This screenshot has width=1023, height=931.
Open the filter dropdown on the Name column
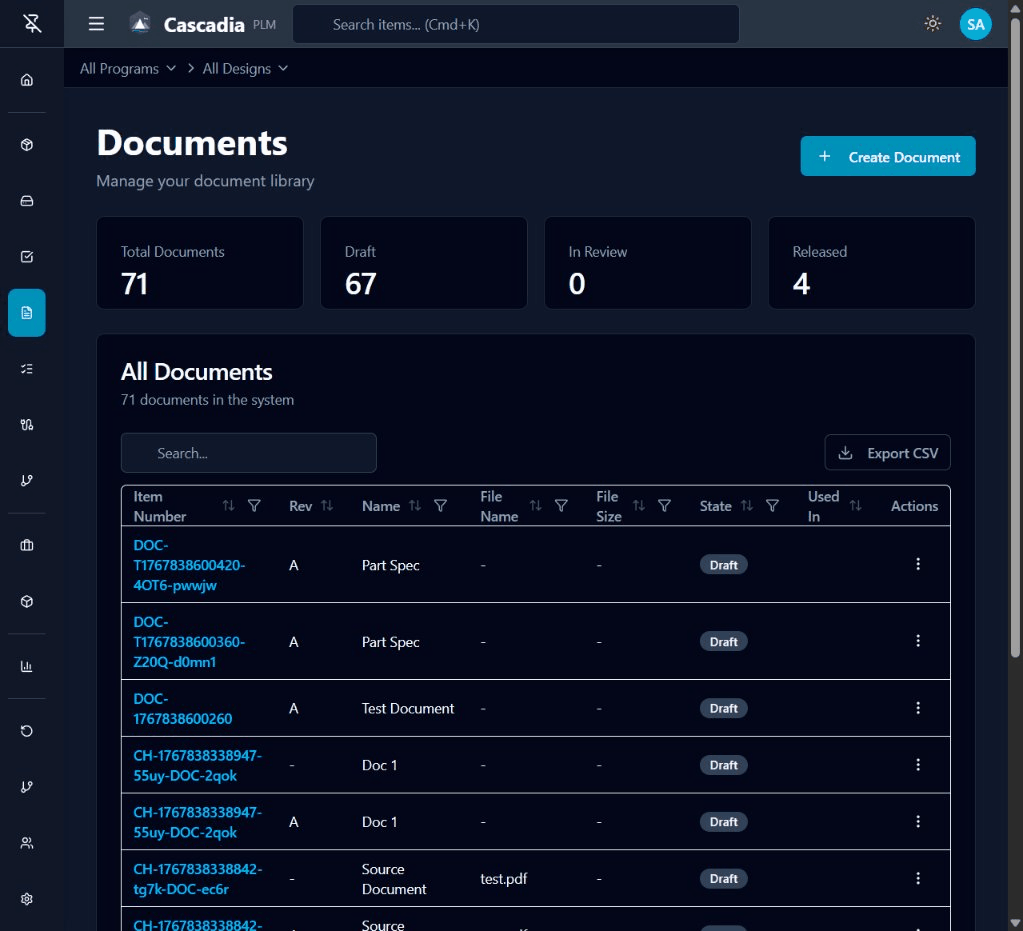click(441, 506)
